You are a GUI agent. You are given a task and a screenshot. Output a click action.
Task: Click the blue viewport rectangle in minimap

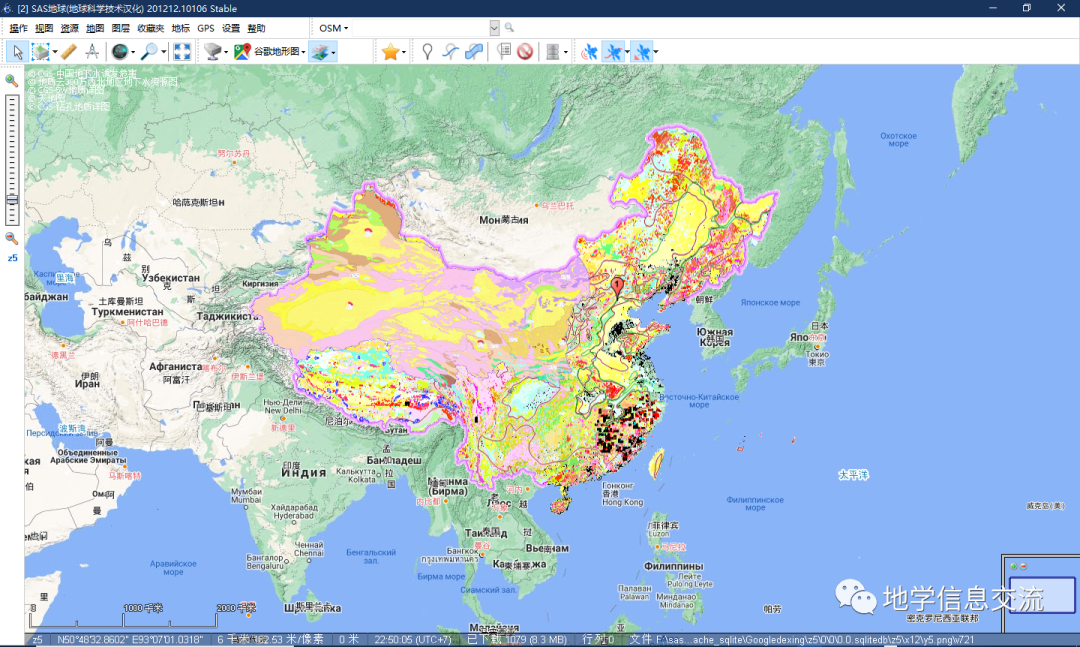tap(1042, 595)
